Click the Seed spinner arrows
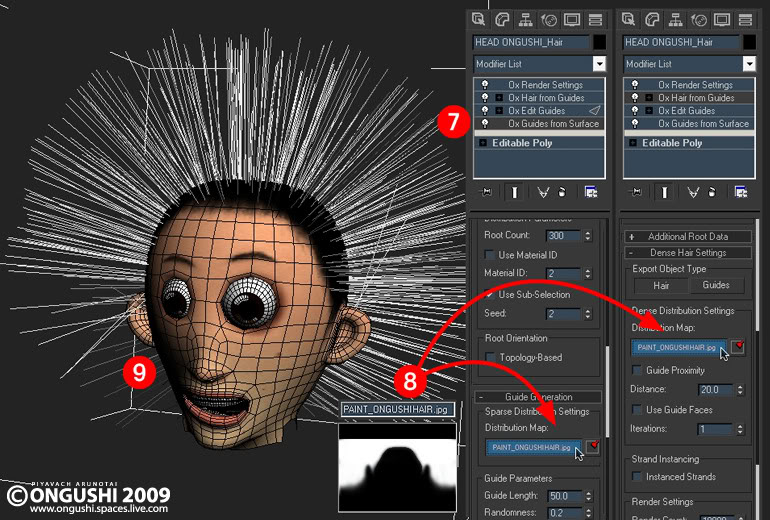770x520 pixels. [x=588, y=314]
